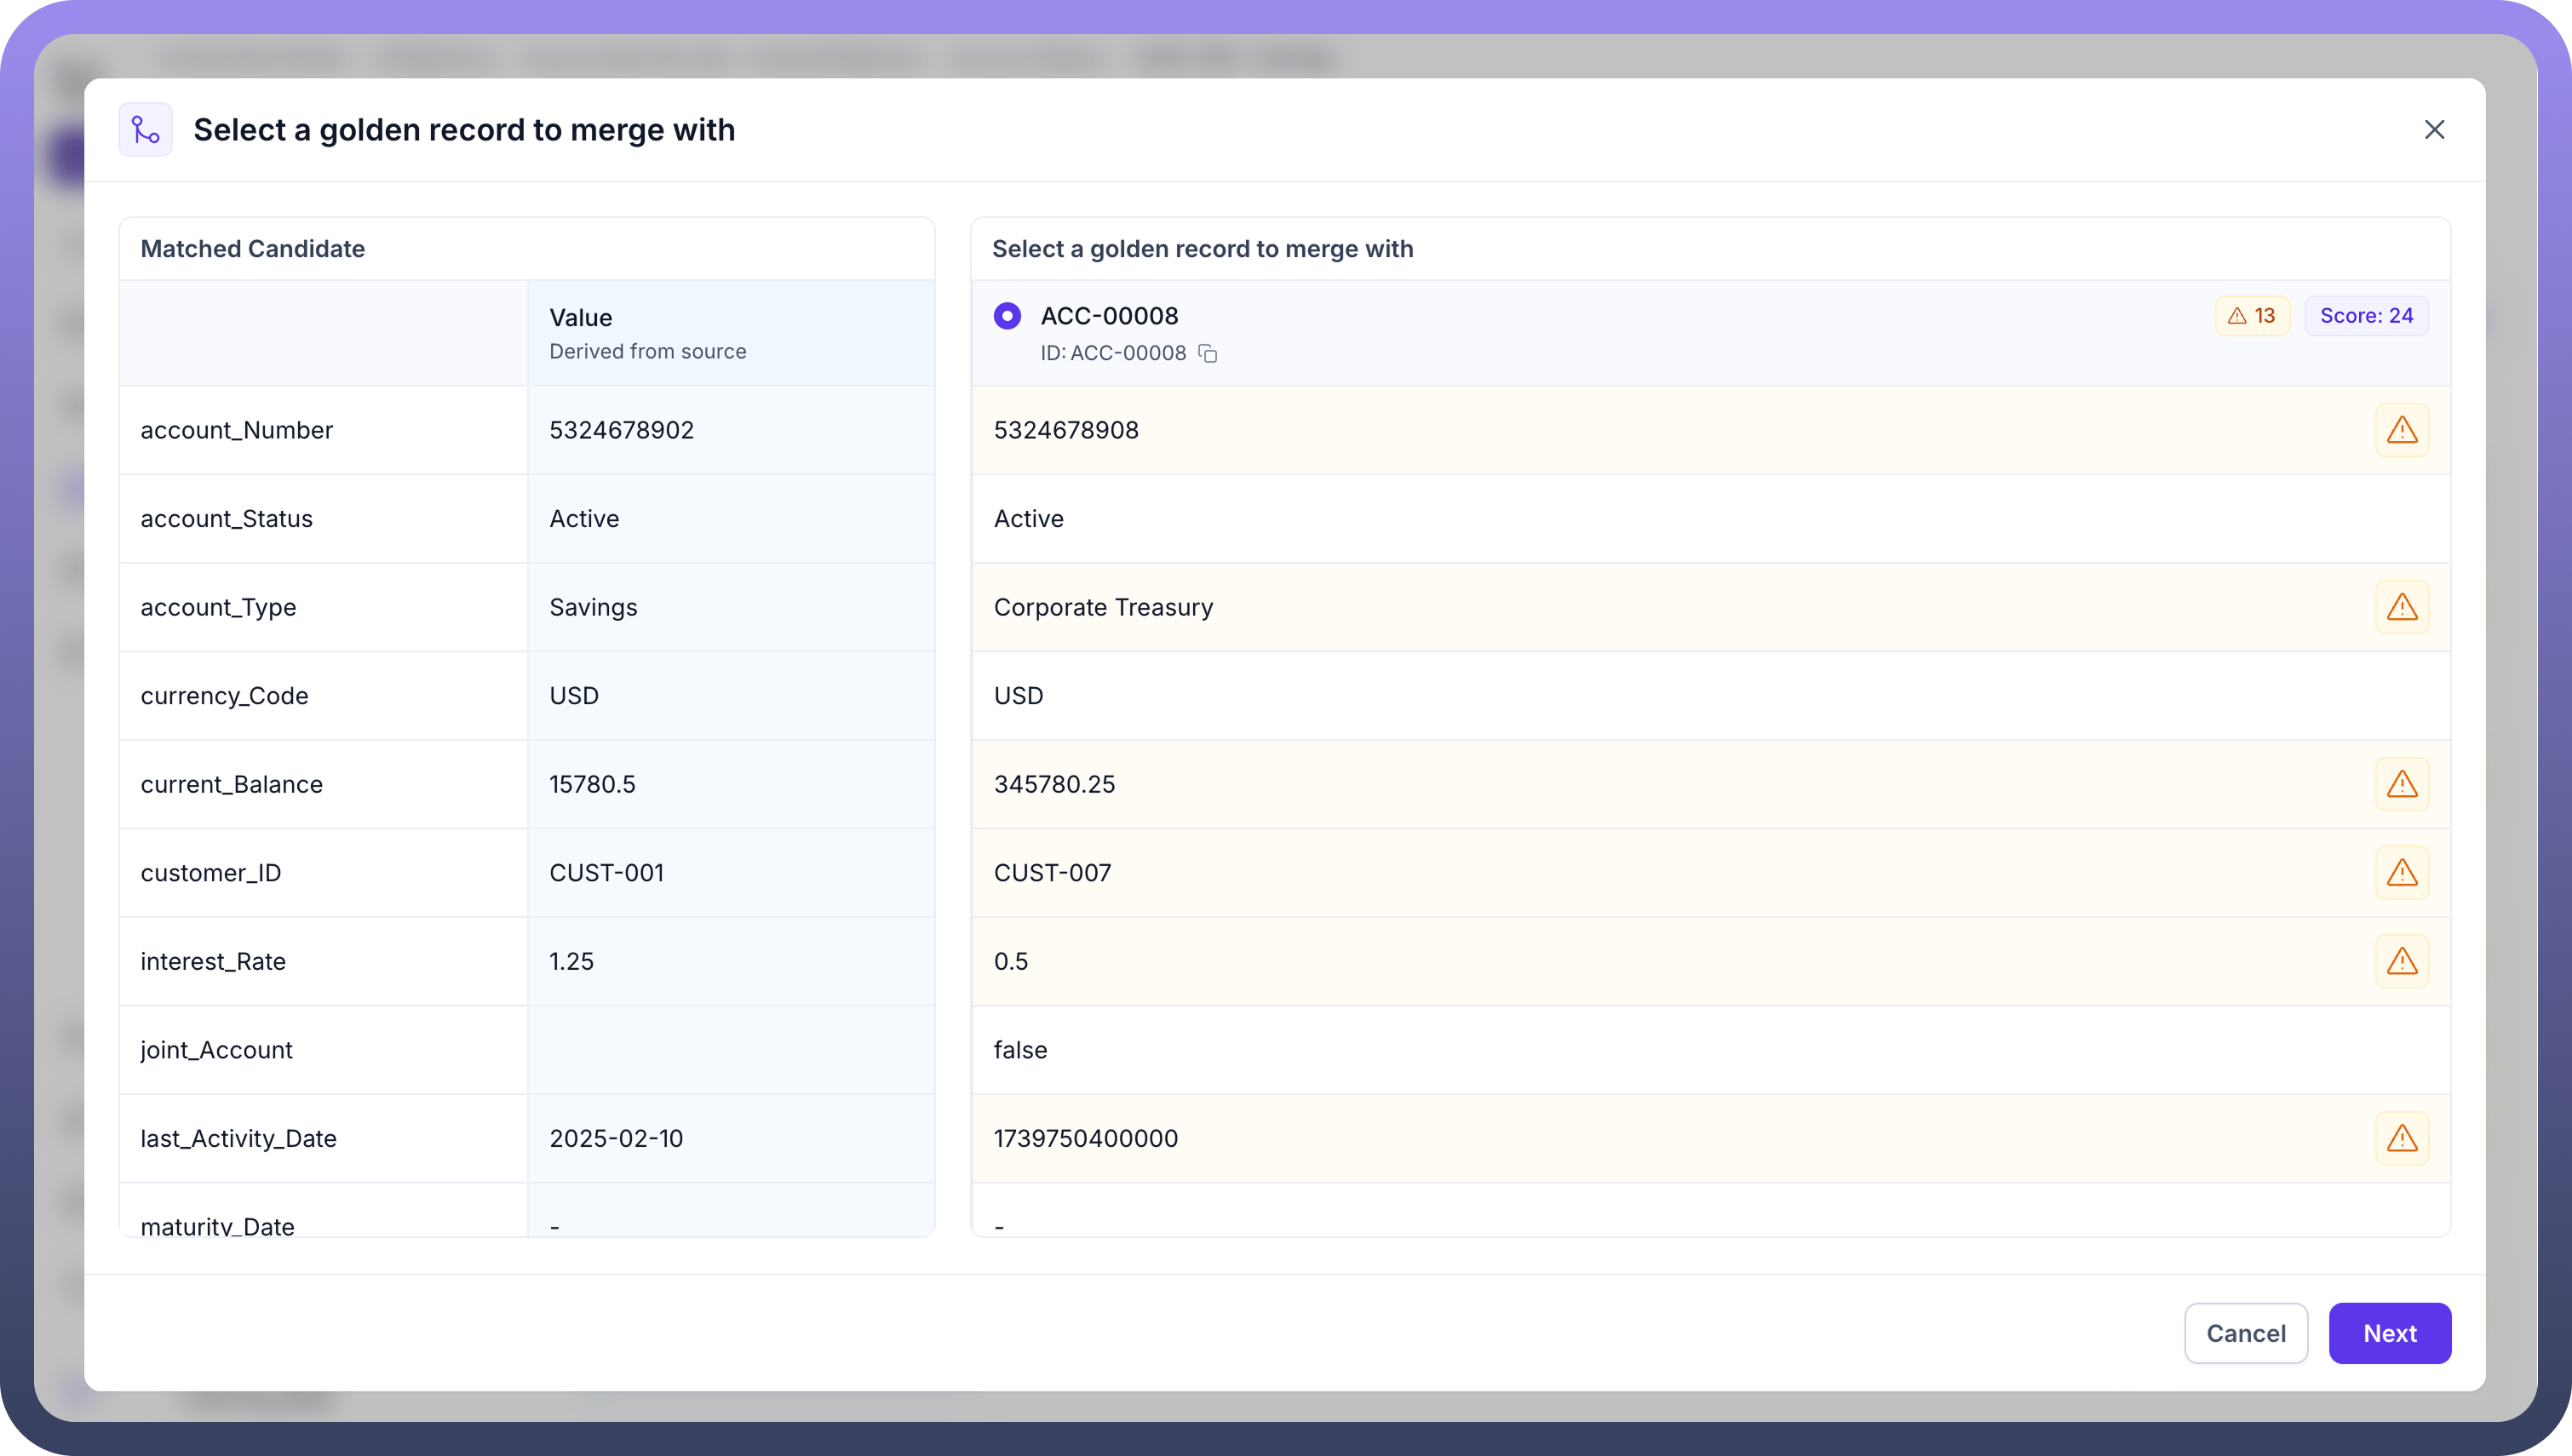Viewport: 2572px width, 1456px height.
Task: Click the Next button
Action: tap(2390, 1333)
